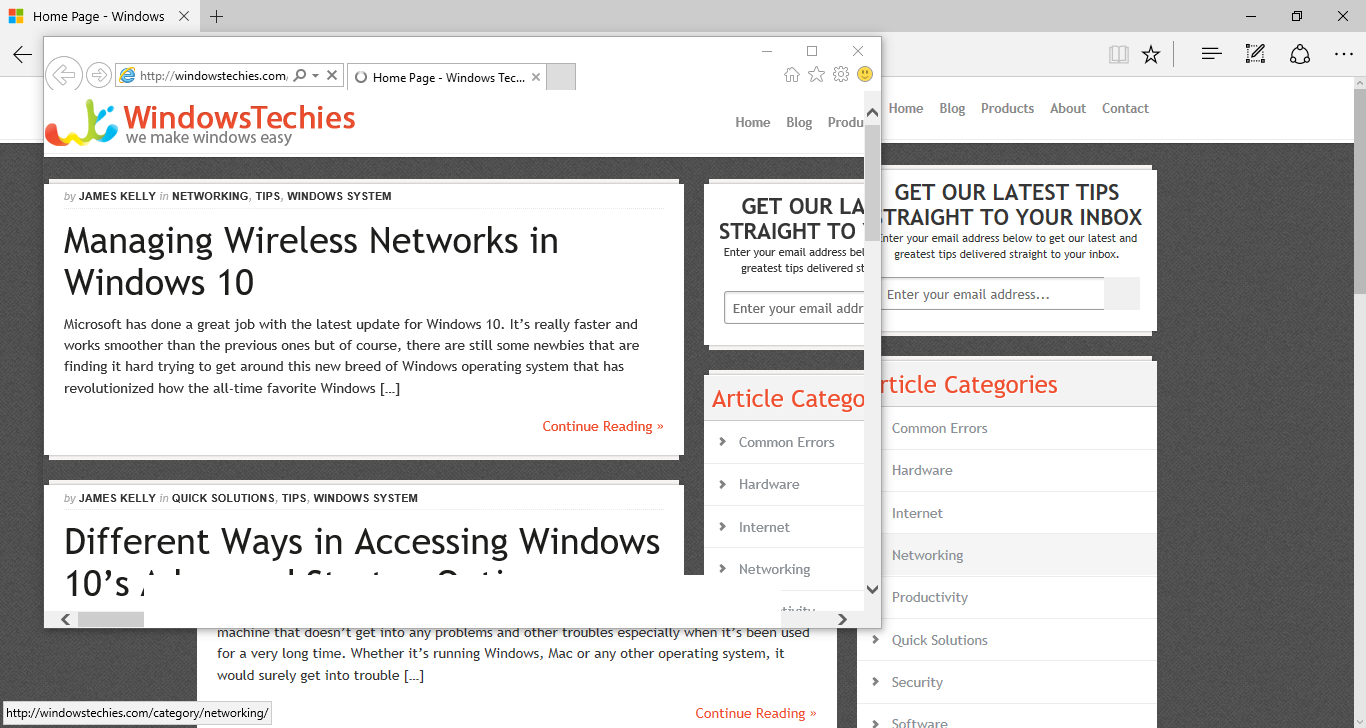This screenshot has height=728, width=1366.
Task: Open the IE address bar dropdown
Action: click(313, 75)
